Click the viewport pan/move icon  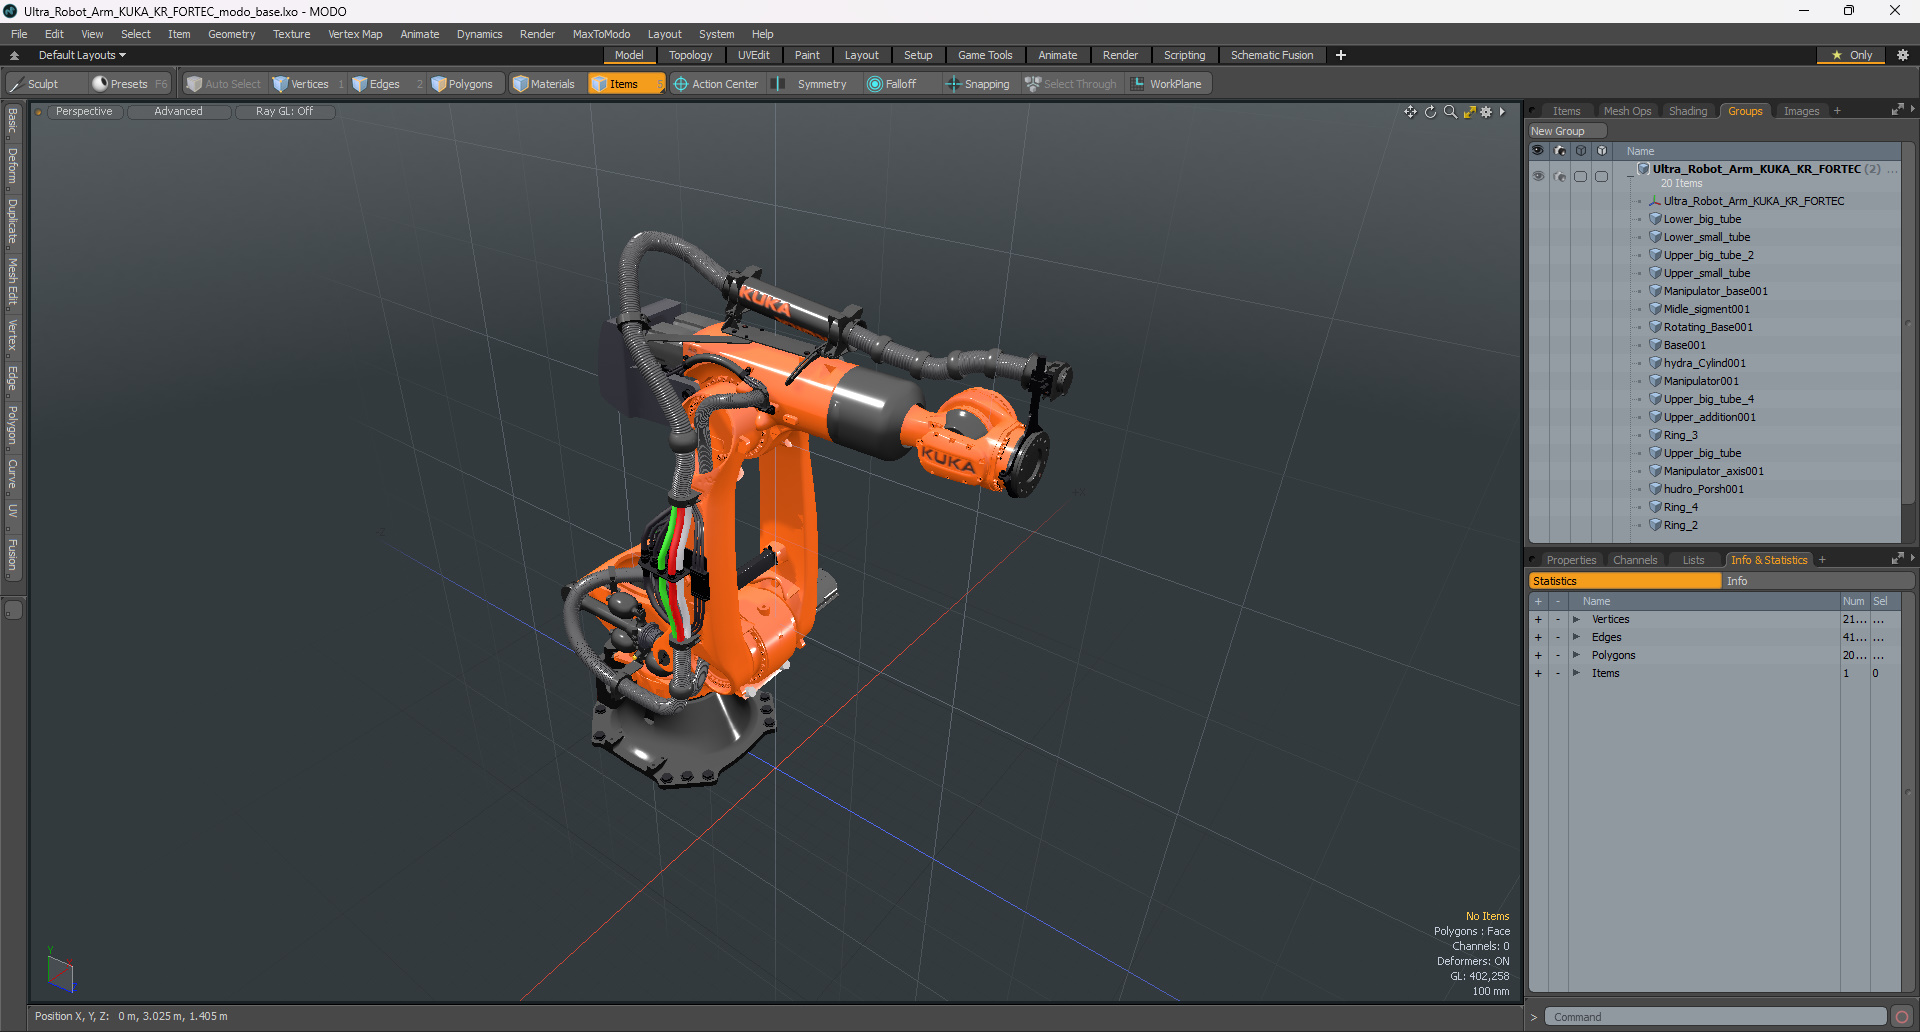1410,112
